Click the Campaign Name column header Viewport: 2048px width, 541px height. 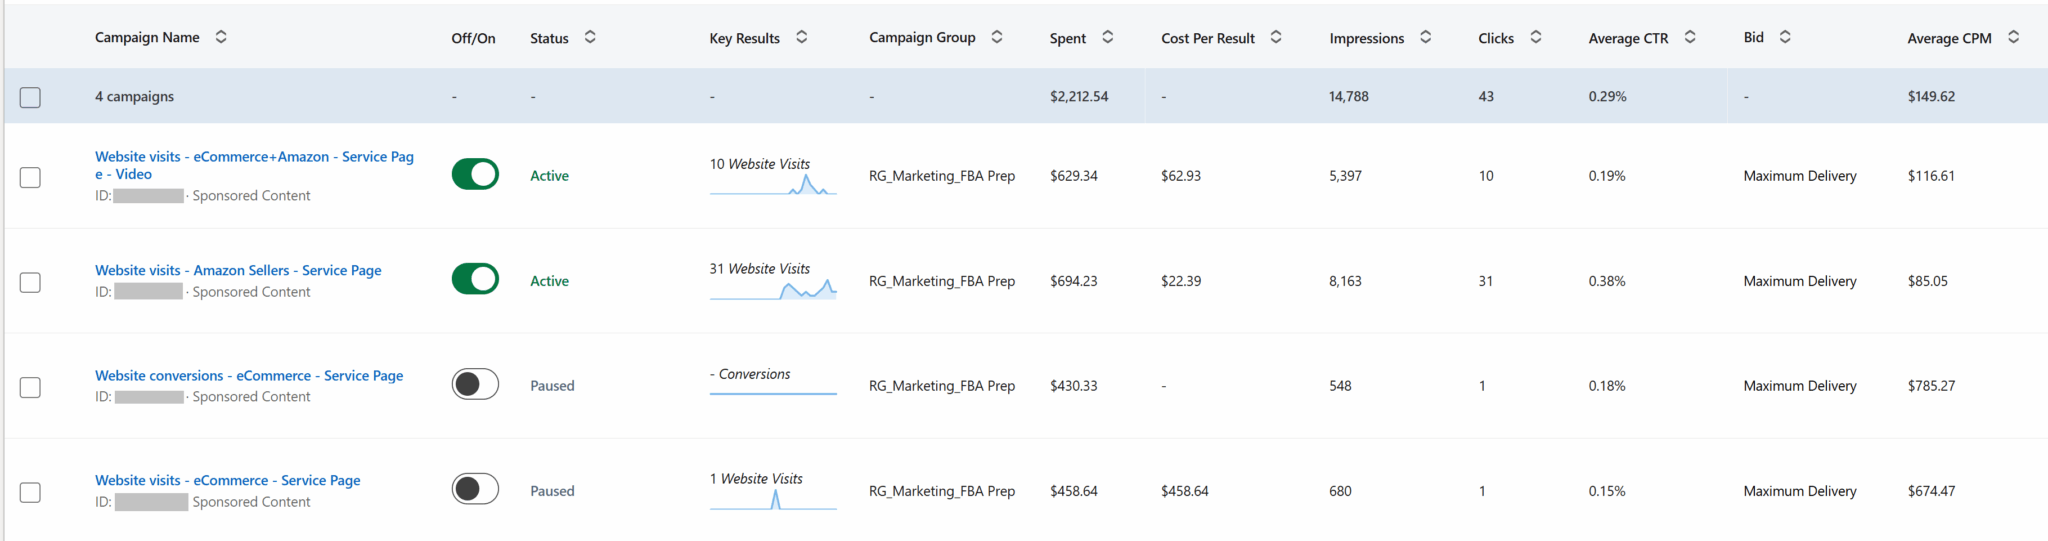coord(147,37)
